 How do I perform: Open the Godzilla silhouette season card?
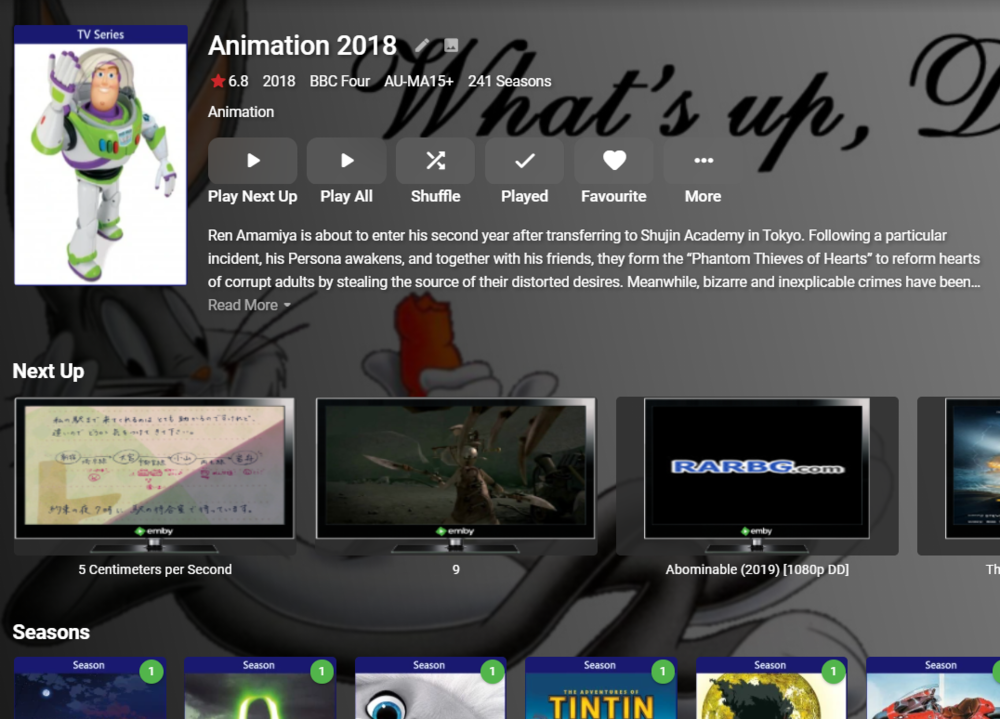click(x=772, y=688)
